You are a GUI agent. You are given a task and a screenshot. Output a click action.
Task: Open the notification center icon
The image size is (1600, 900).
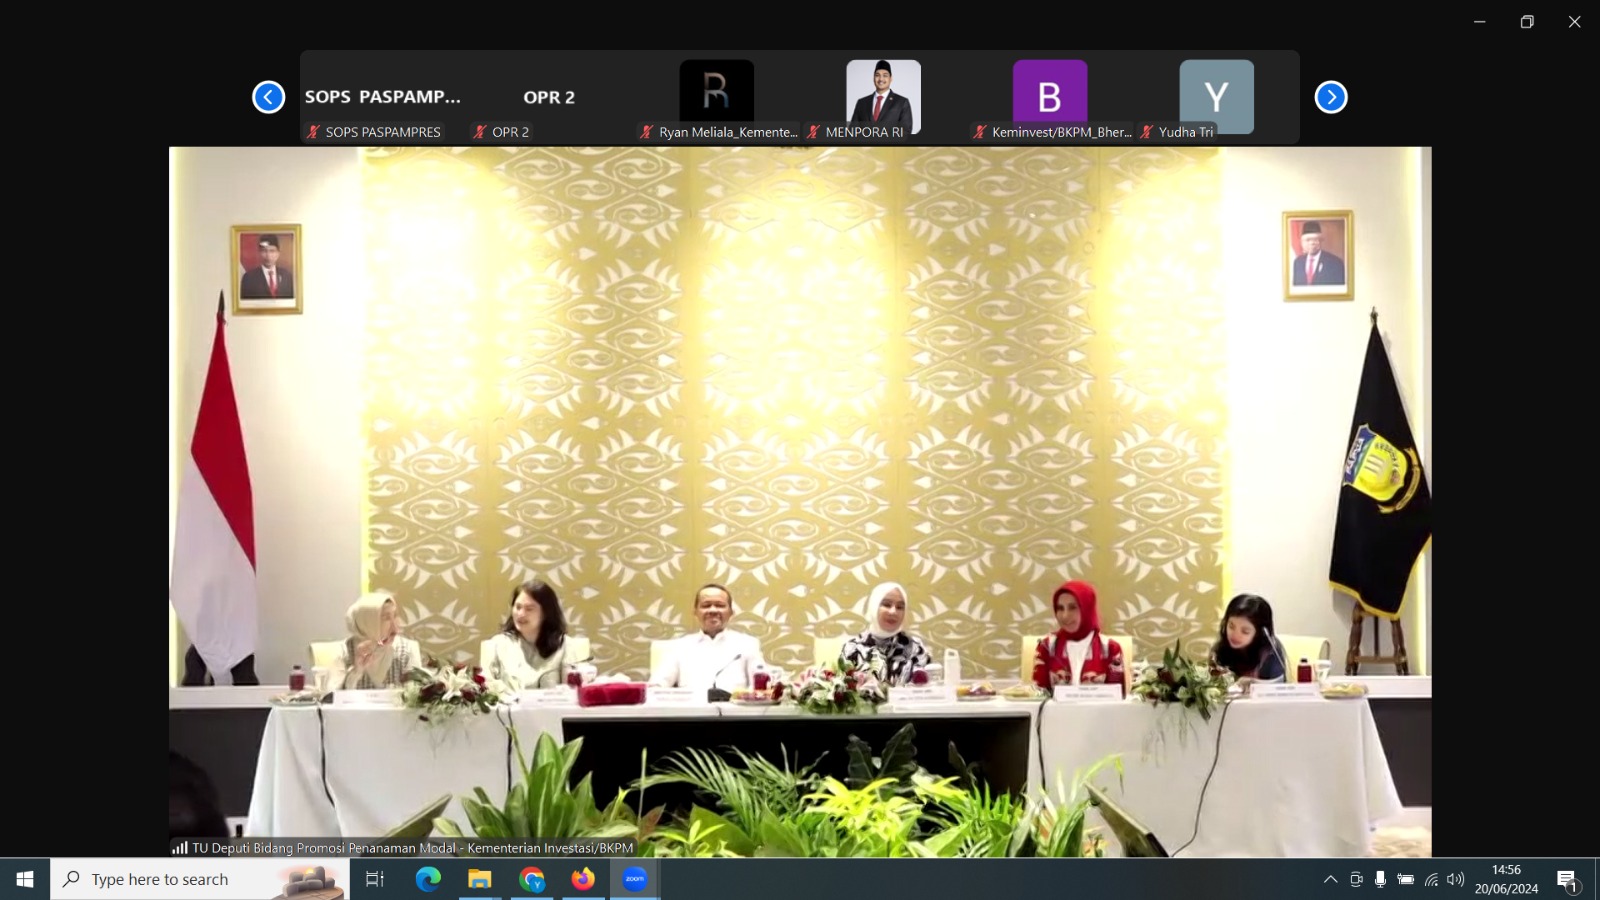(1567, 879)
